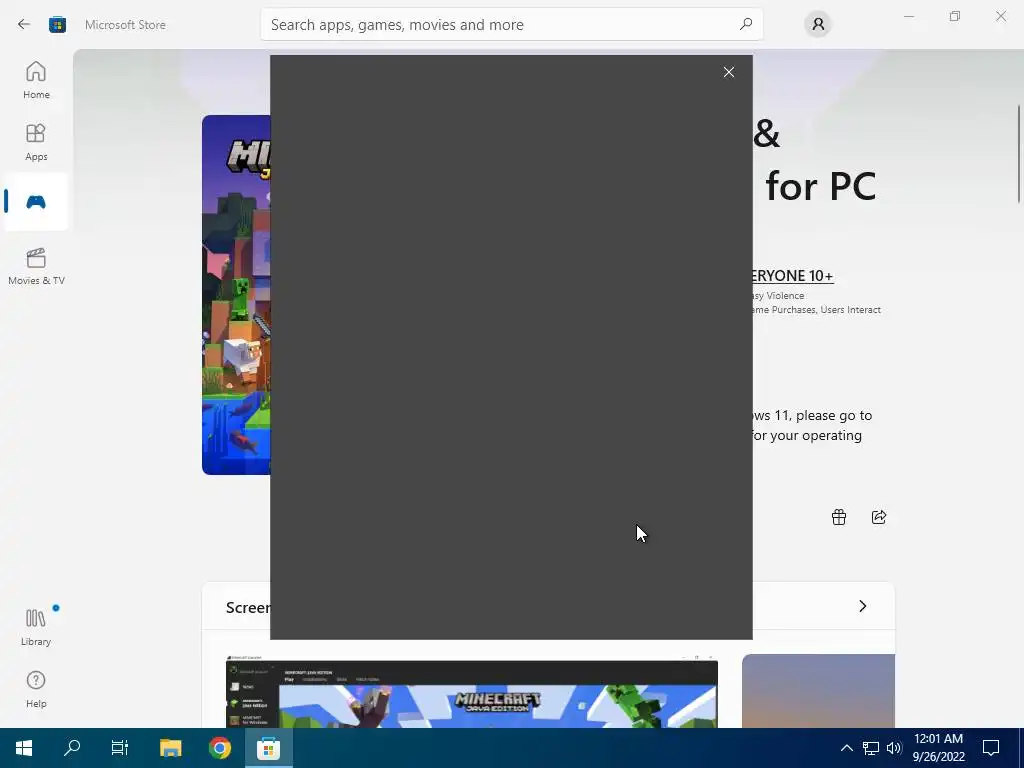Viewport: 1024px width, 768px height.
Task: Open the network status tray icon
Action: tap(871, 748)
